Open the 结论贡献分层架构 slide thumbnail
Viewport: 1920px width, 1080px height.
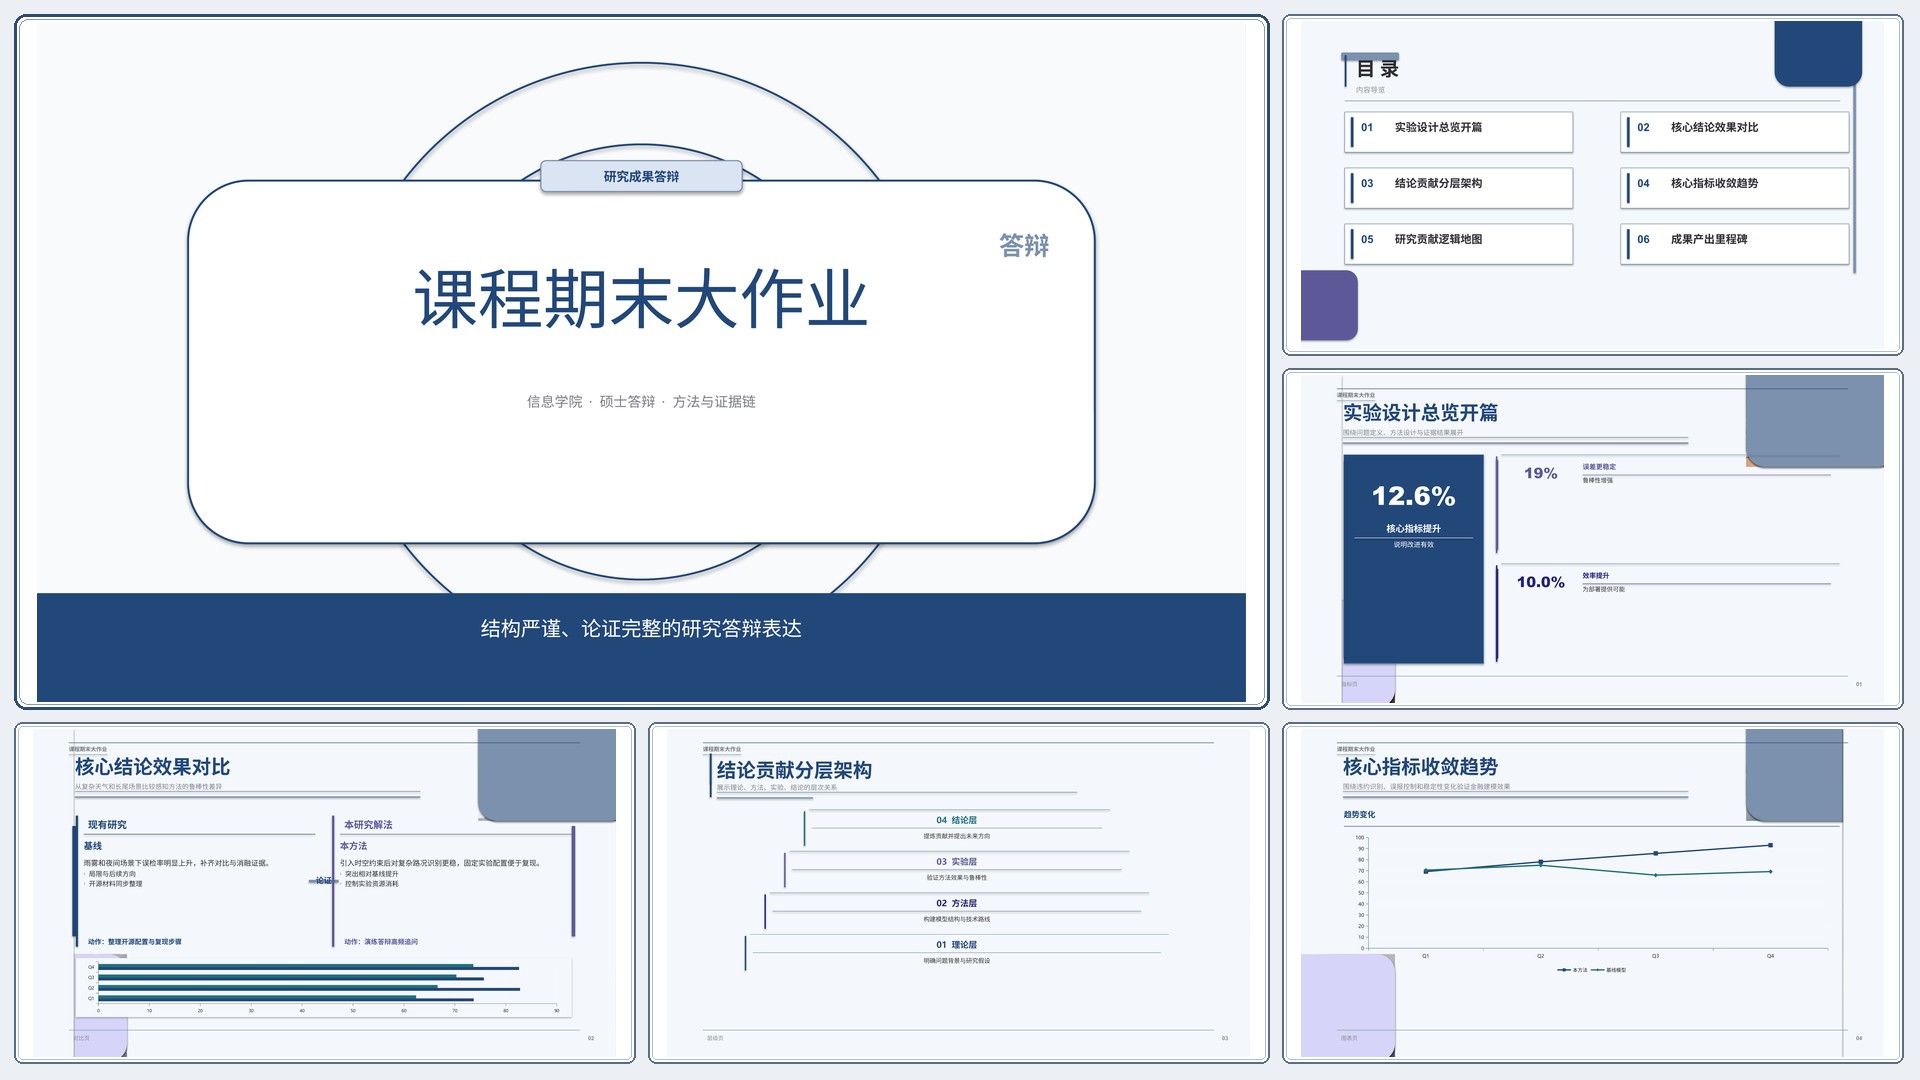[x=958, y=892]
